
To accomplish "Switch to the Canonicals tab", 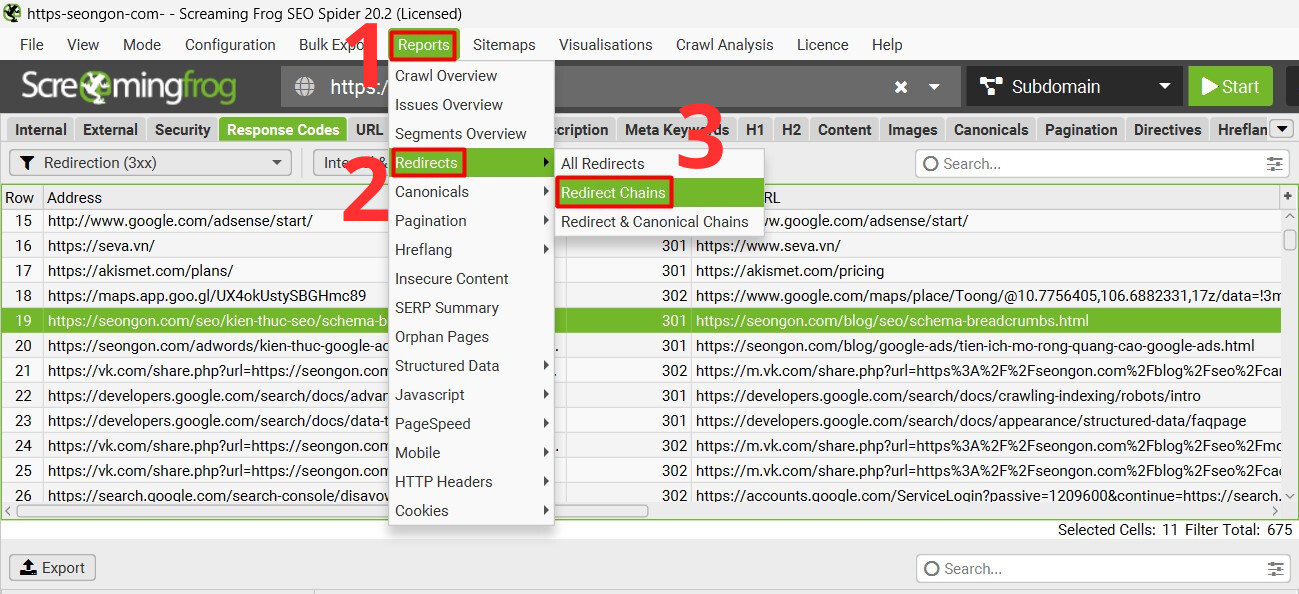I will coord(991,130).
